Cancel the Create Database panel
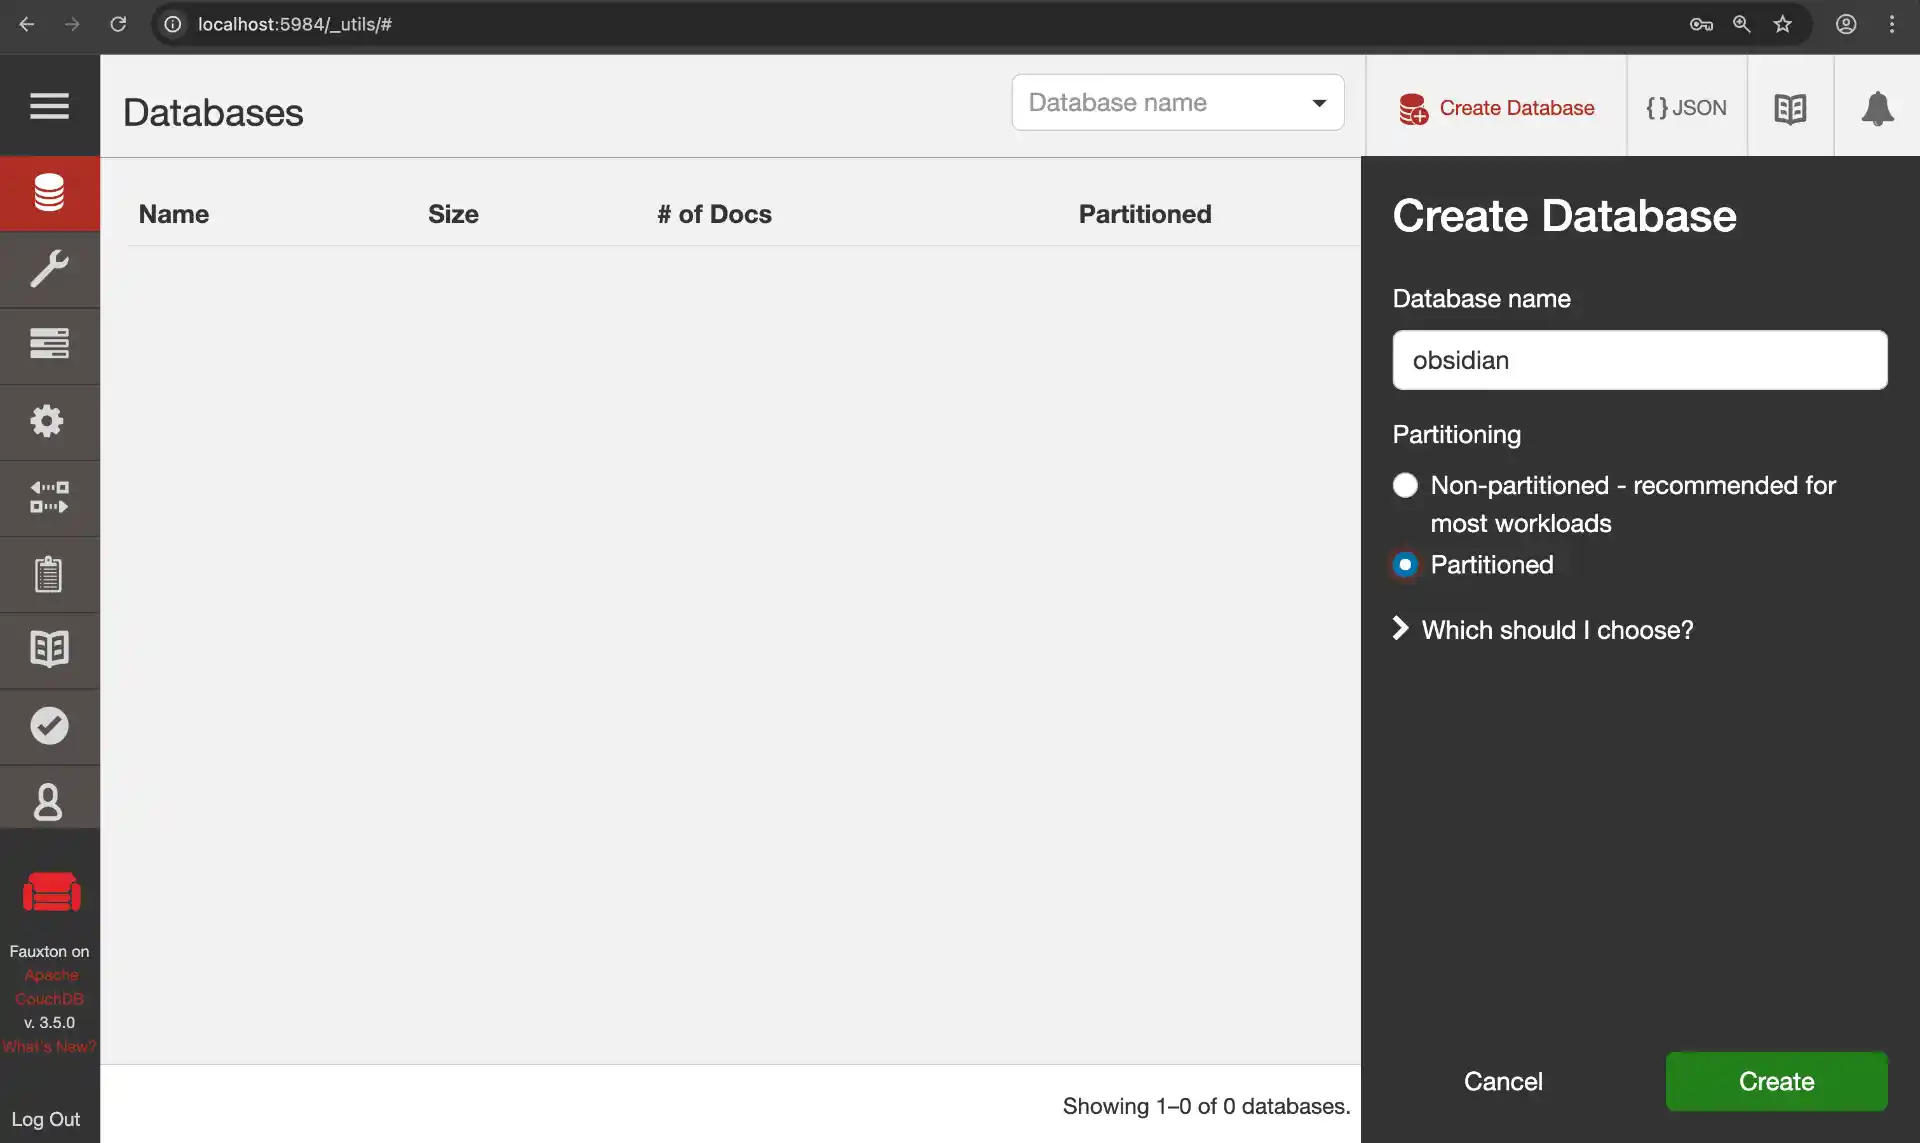Screen dimensions: 1920x1143 [1502, 1081]
